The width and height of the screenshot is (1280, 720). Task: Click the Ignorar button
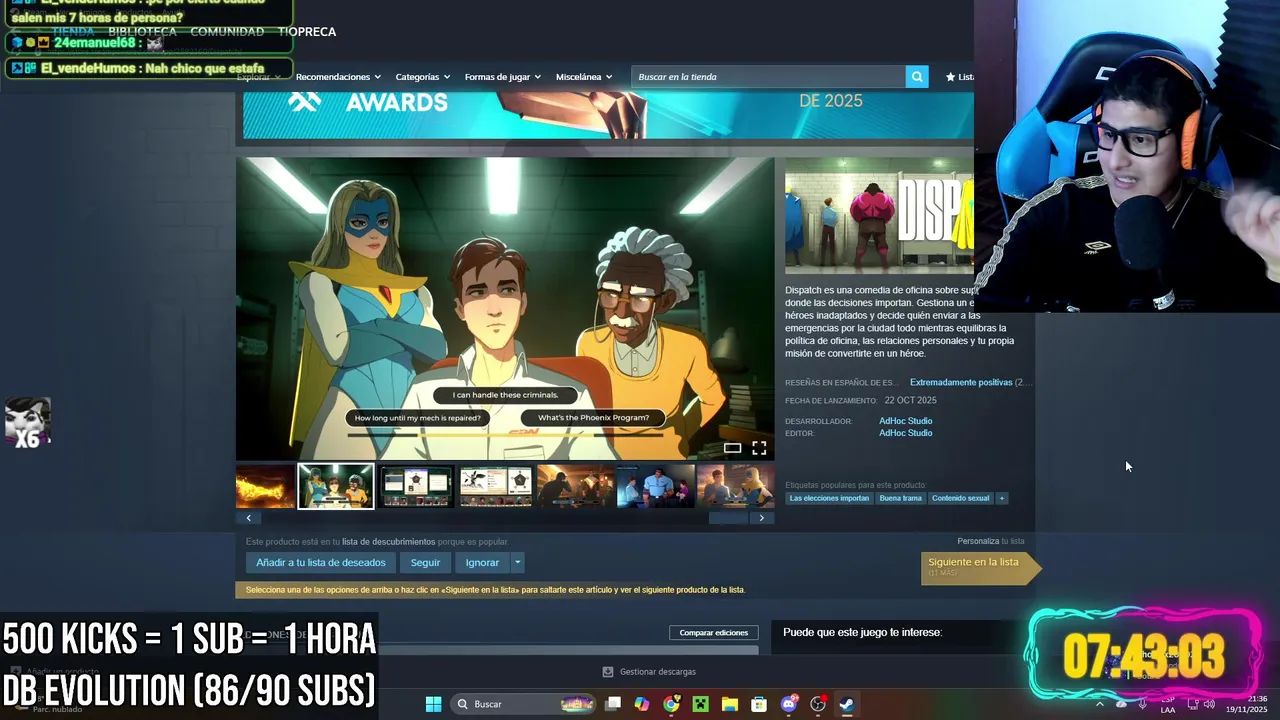[482, 563]
